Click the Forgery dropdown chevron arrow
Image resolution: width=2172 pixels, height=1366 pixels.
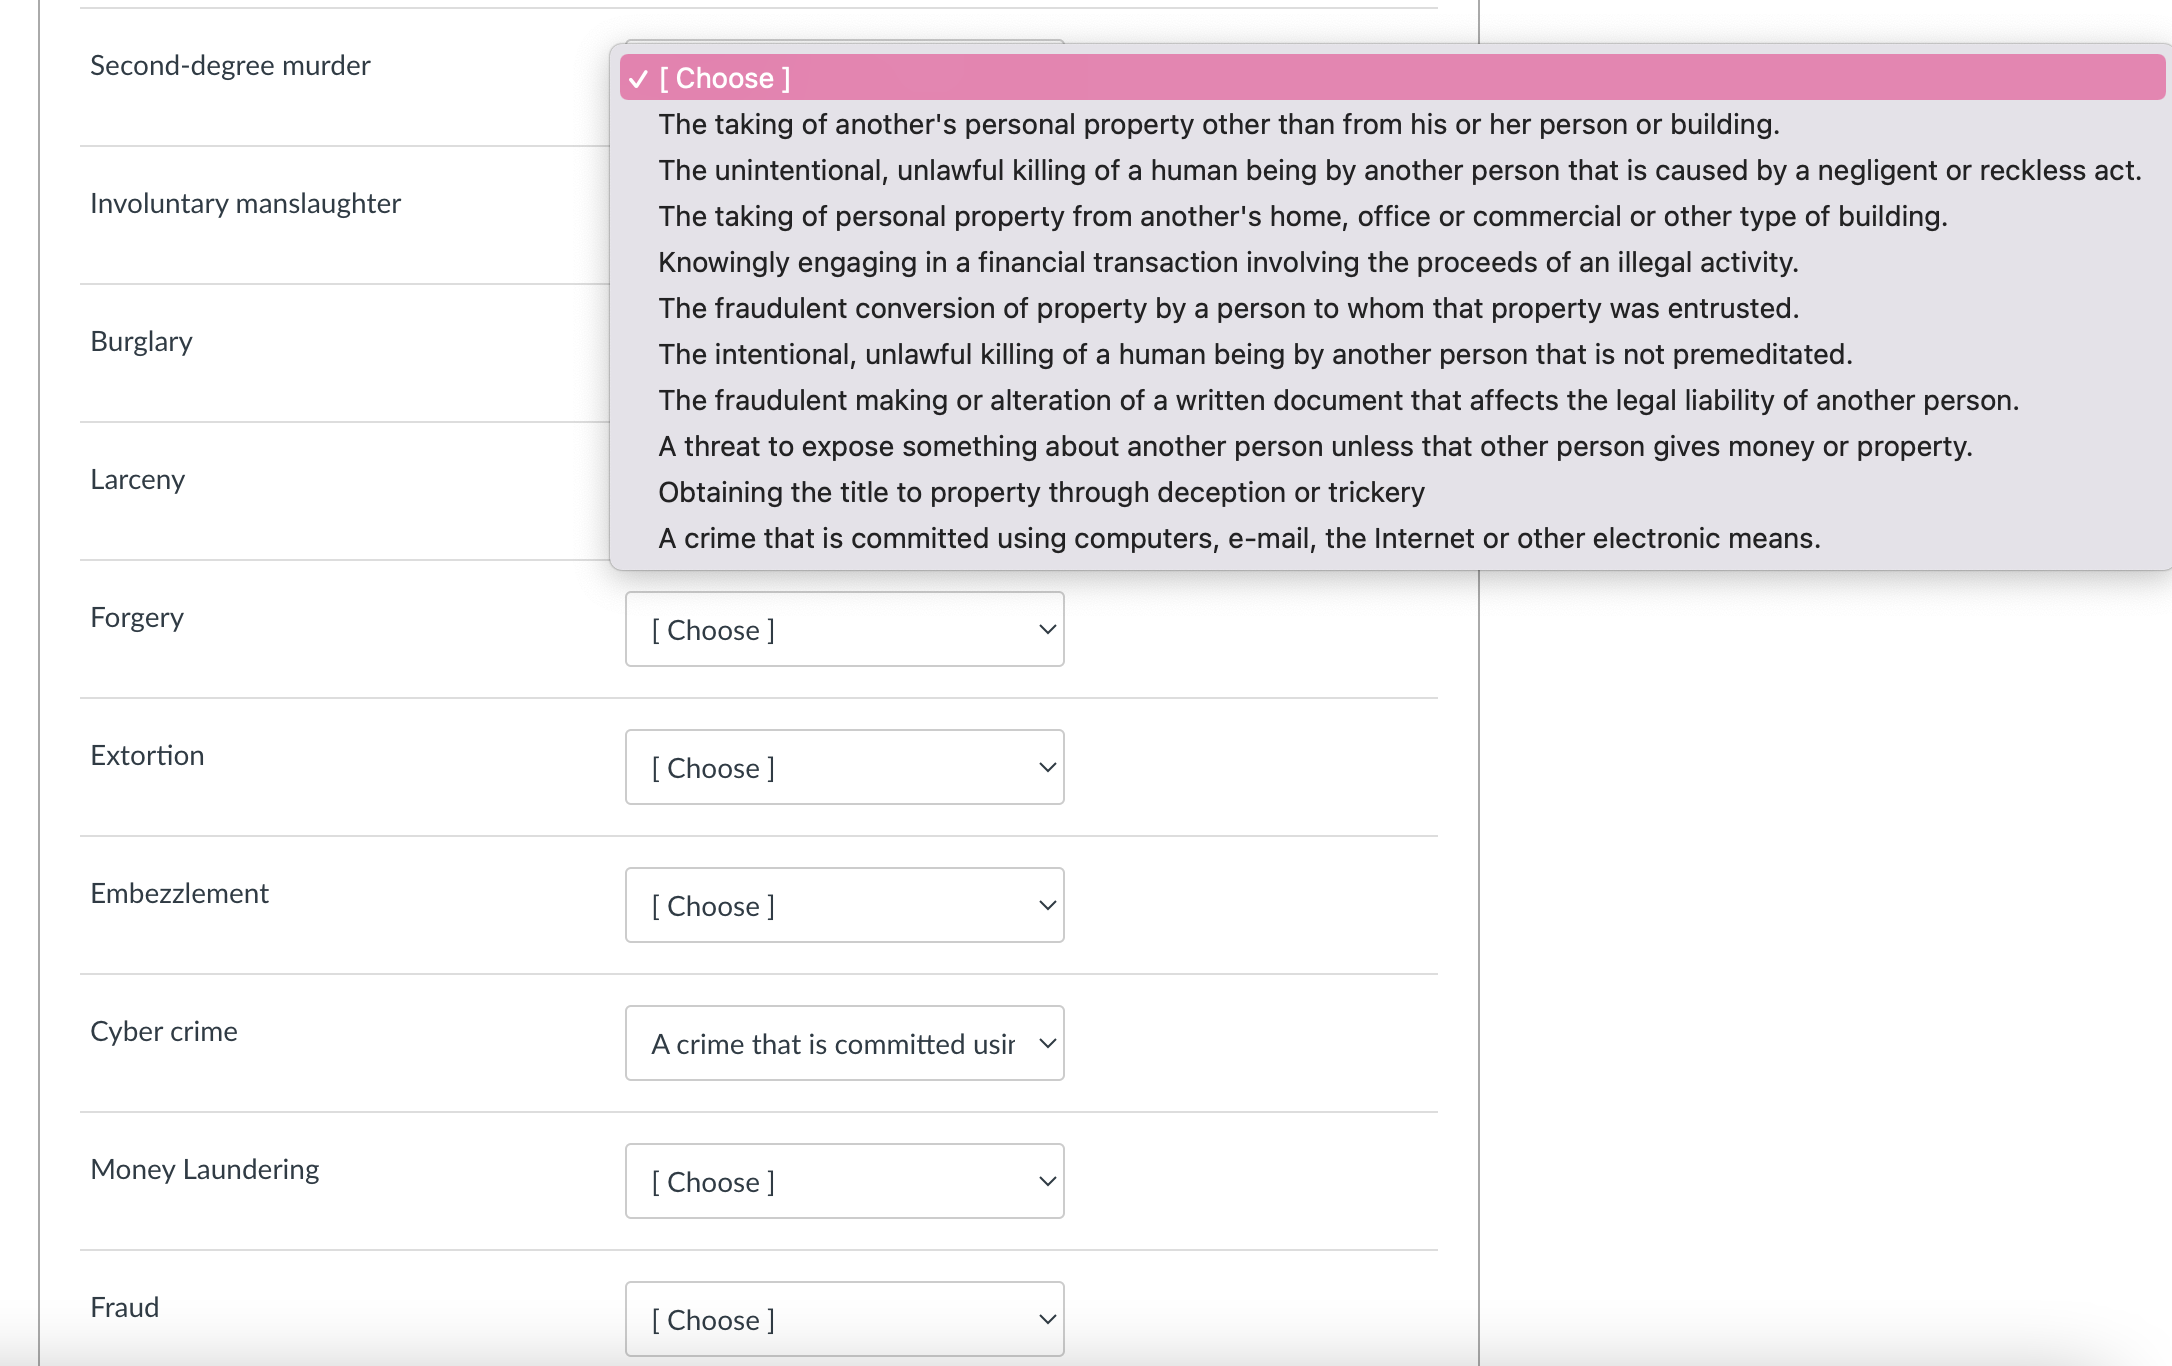tap(1047, 629)
